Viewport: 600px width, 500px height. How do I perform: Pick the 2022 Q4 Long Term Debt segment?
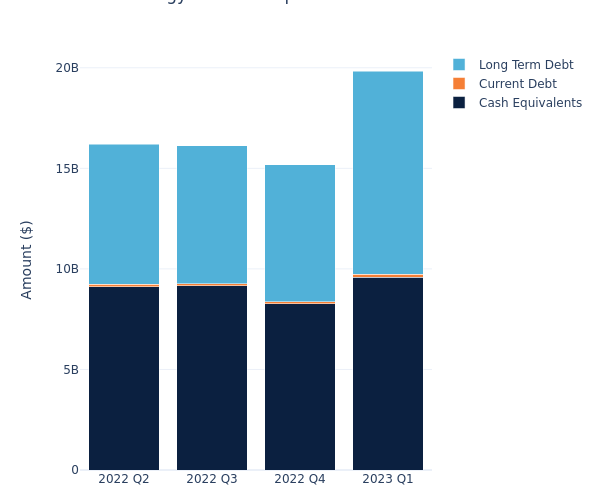click(x=300, y=232)
